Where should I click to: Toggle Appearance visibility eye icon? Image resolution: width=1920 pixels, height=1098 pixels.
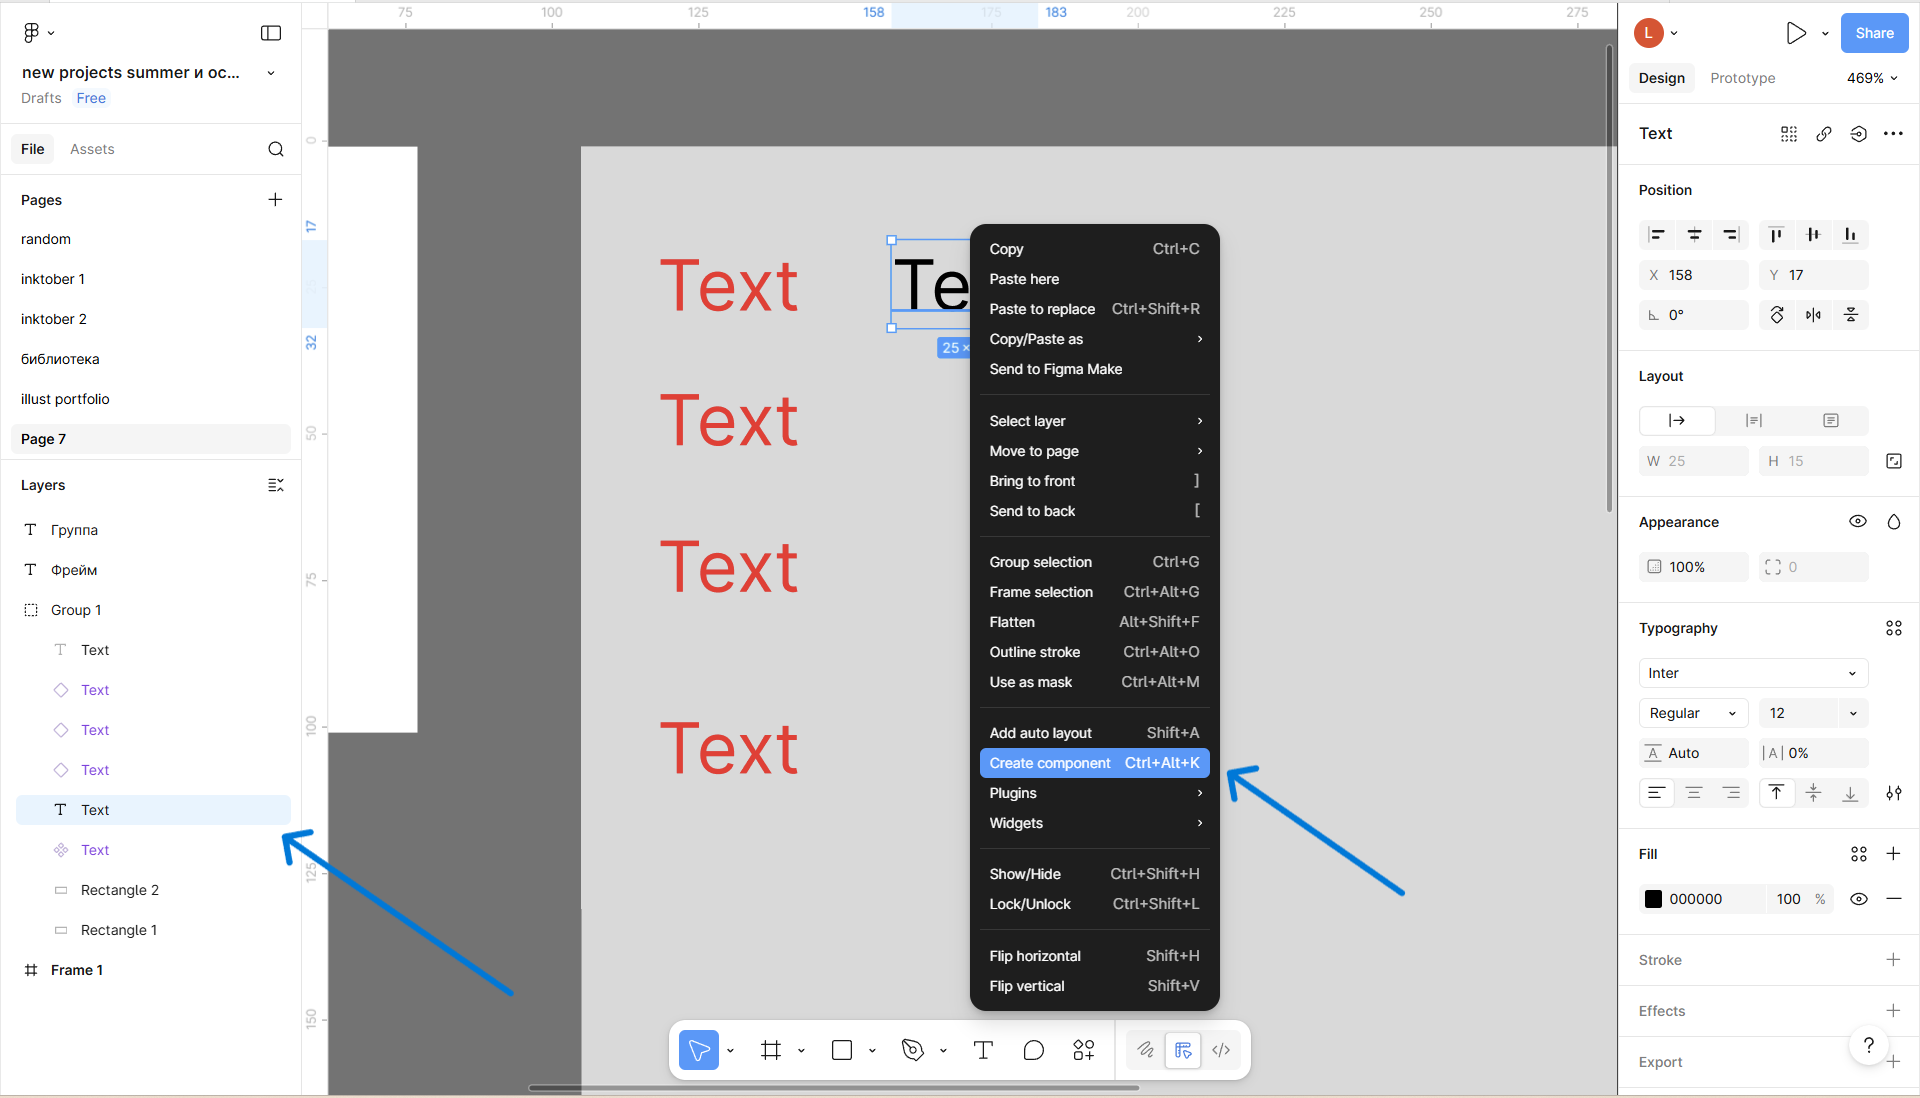point(1858,522)
